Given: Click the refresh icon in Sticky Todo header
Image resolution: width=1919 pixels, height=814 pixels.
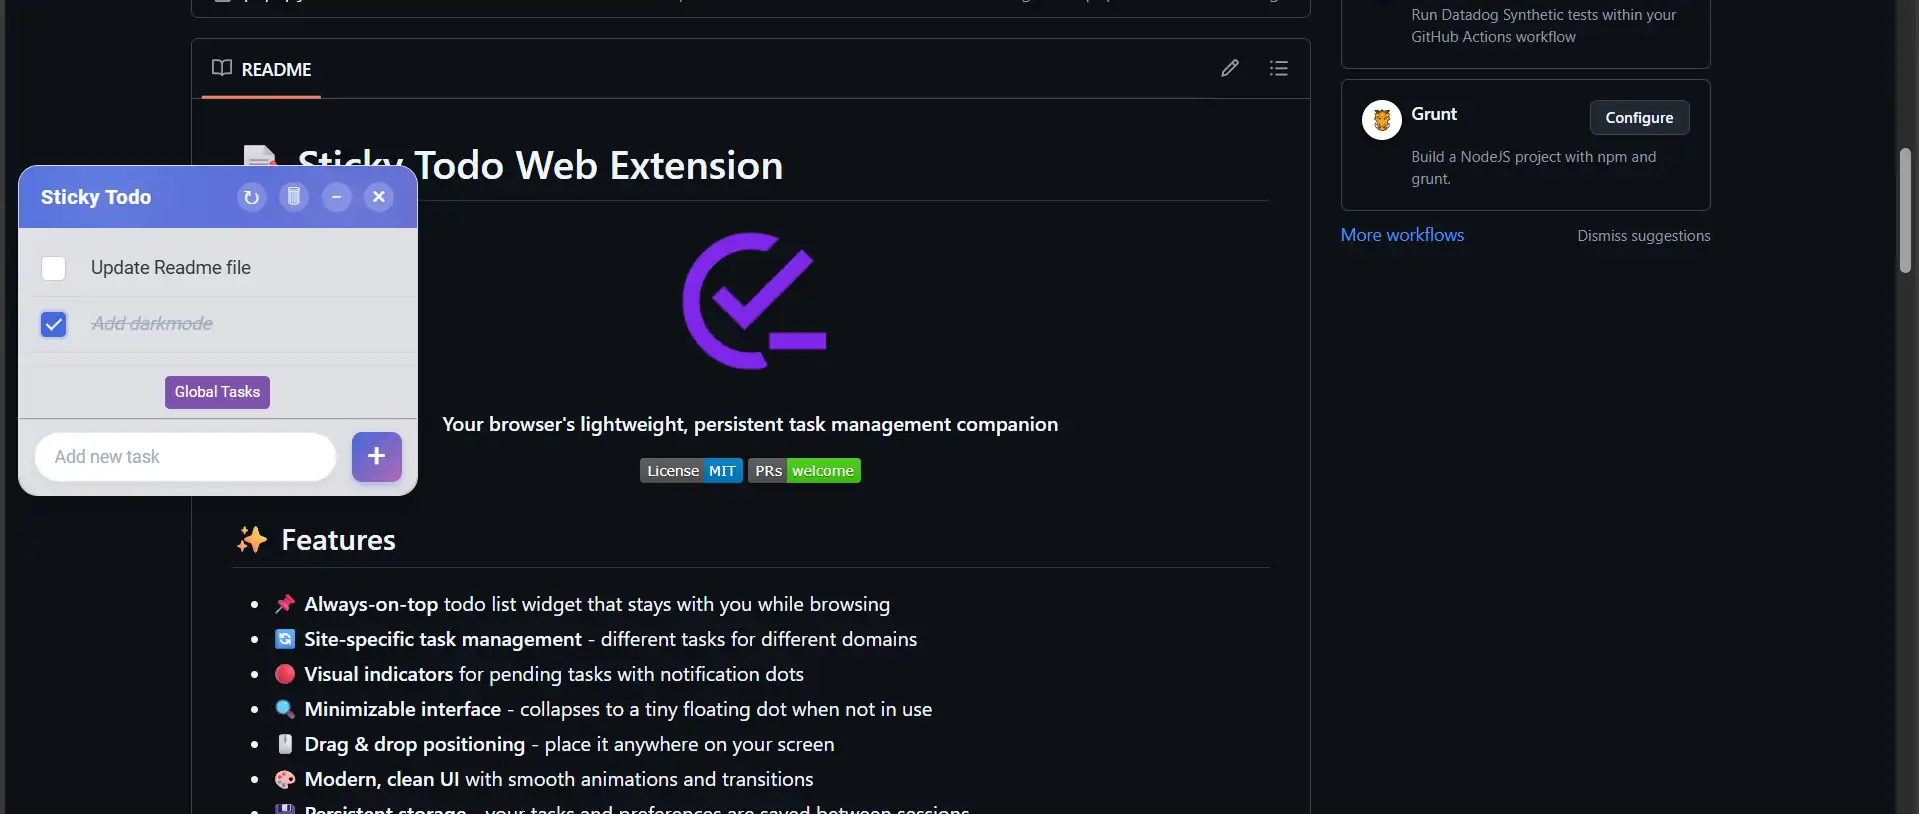Looking at the screenshot, I should click(251, 197).
